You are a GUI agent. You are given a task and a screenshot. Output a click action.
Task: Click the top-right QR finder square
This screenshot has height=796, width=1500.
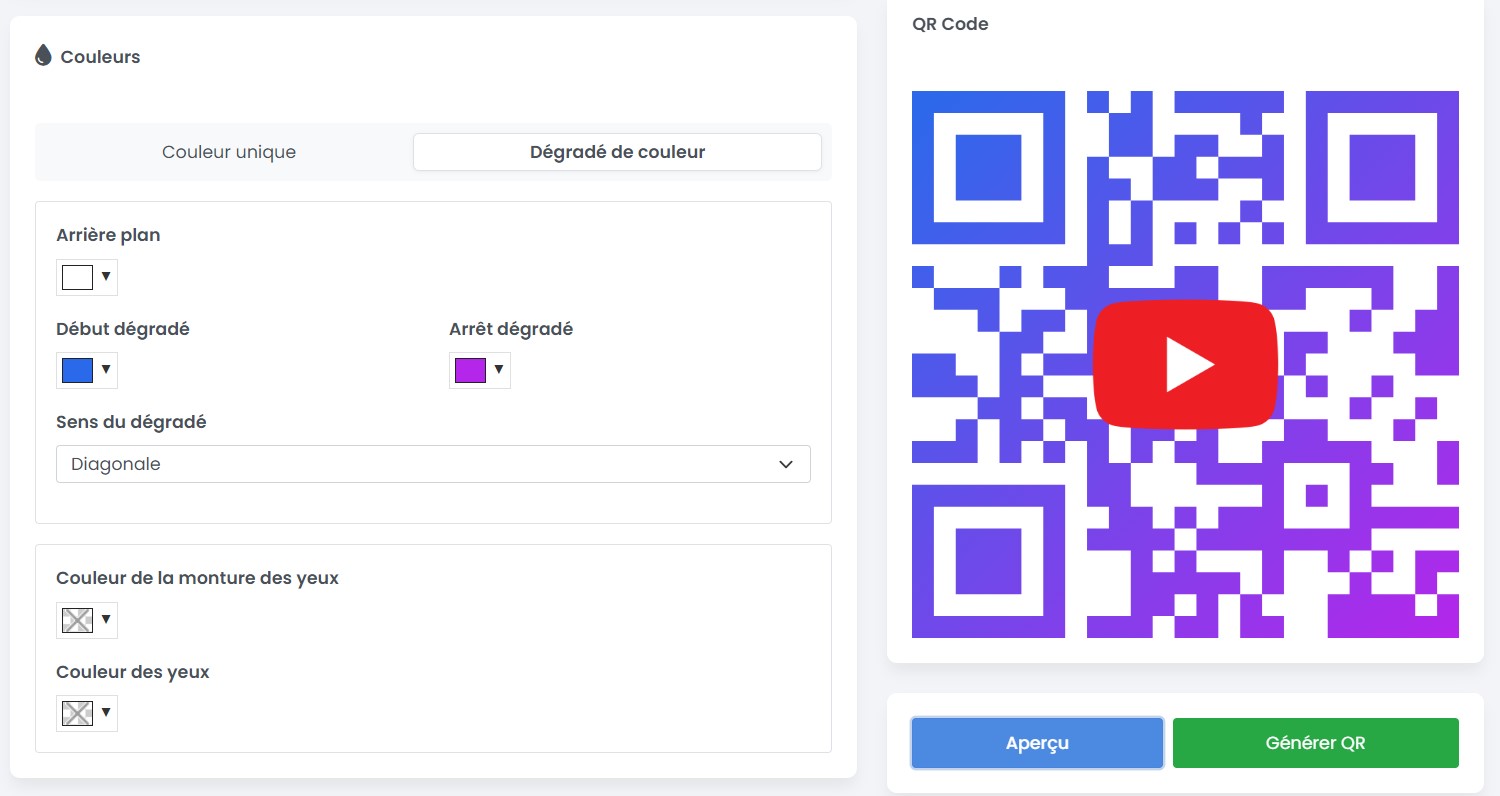click(1382, 166)
